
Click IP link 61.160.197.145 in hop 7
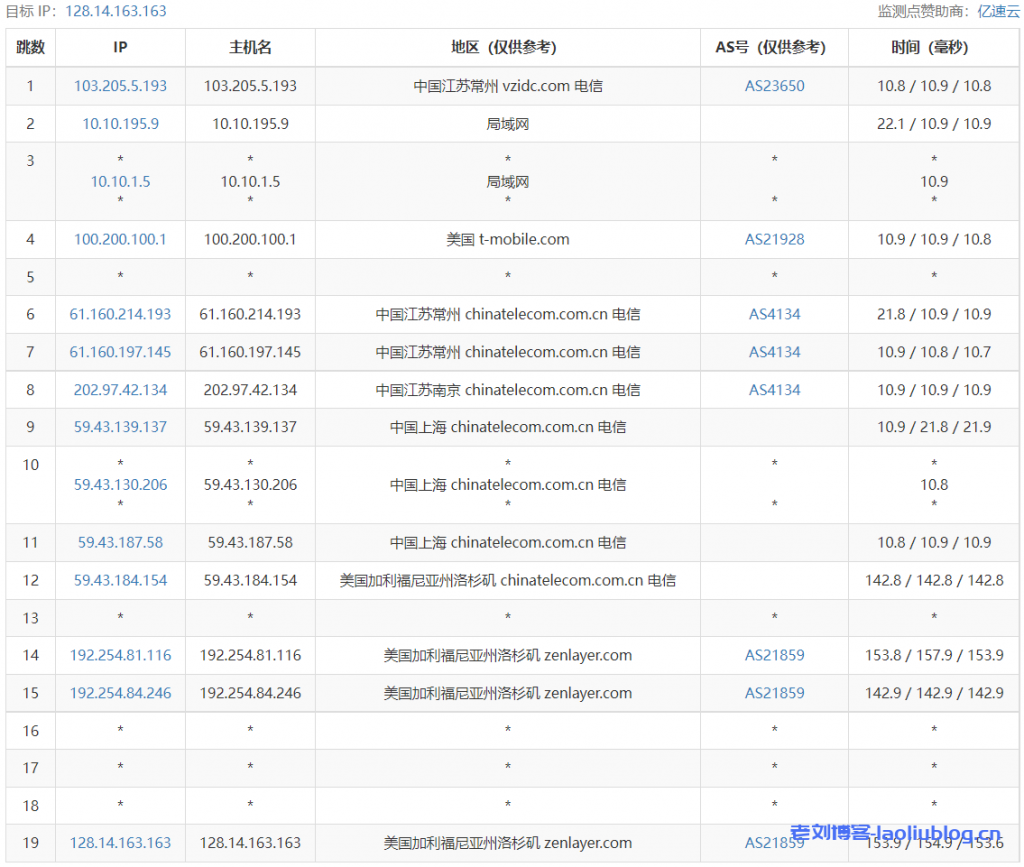pyautogui.click(x=120, y=352)
